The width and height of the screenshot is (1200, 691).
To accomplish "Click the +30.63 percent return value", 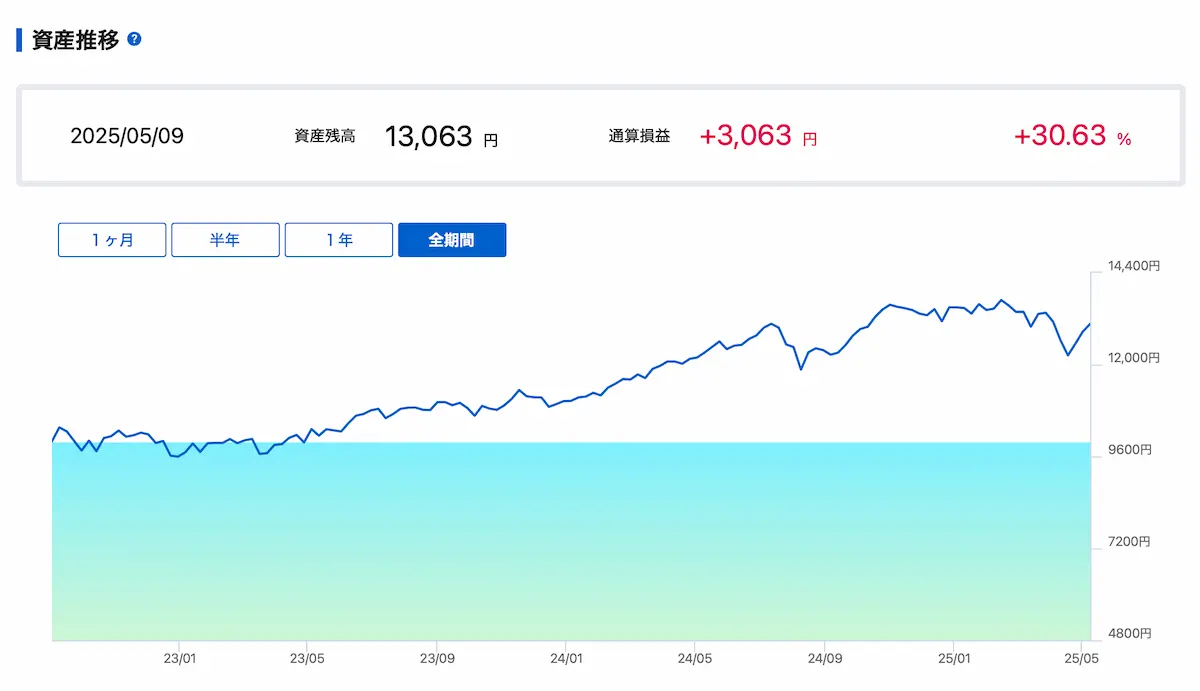I will 1059,136.
